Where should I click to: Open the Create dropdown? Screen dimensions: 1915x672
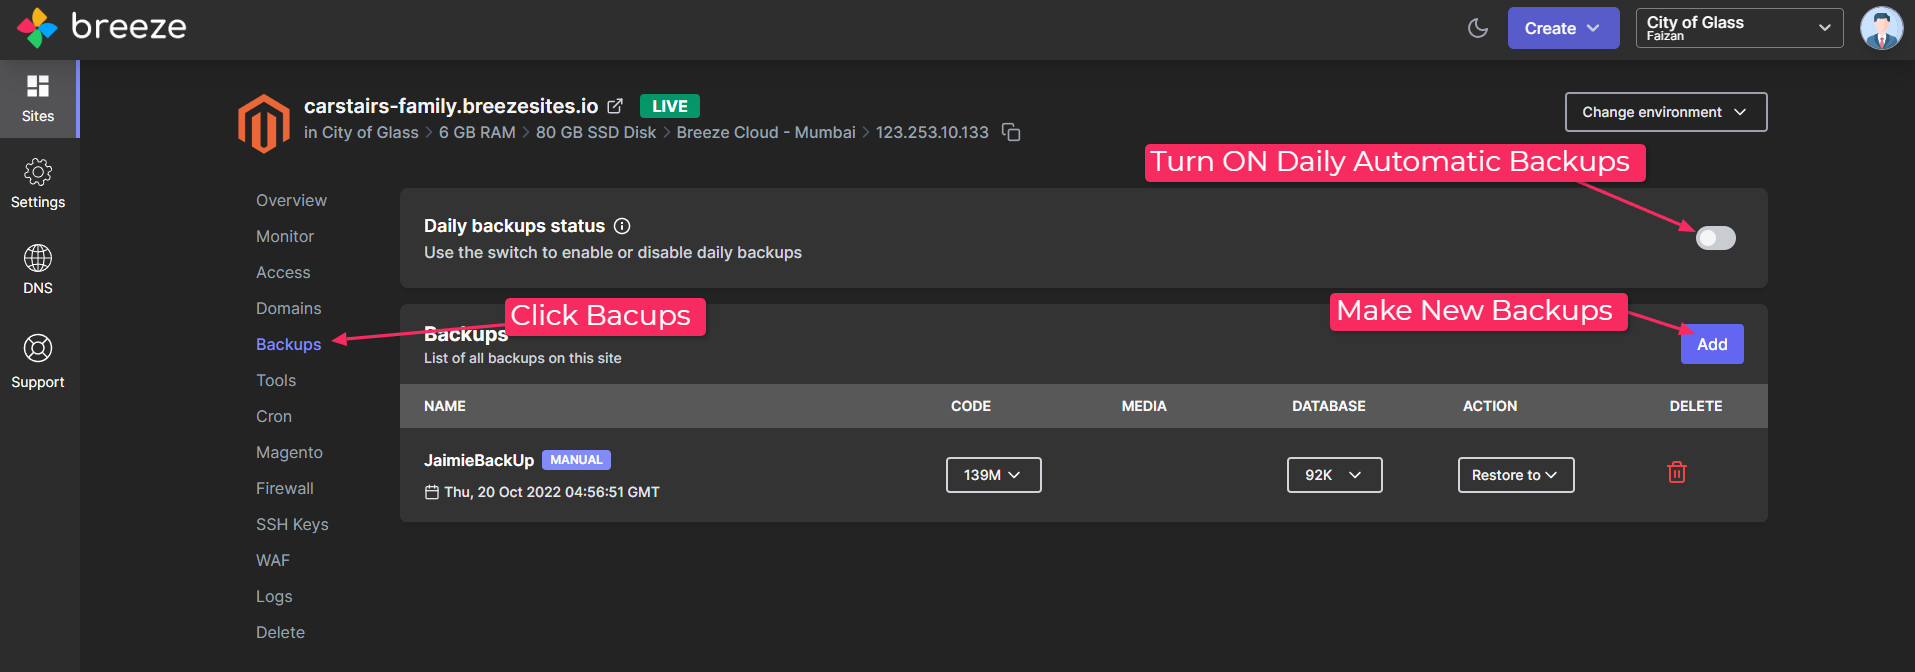[1563, 28]
